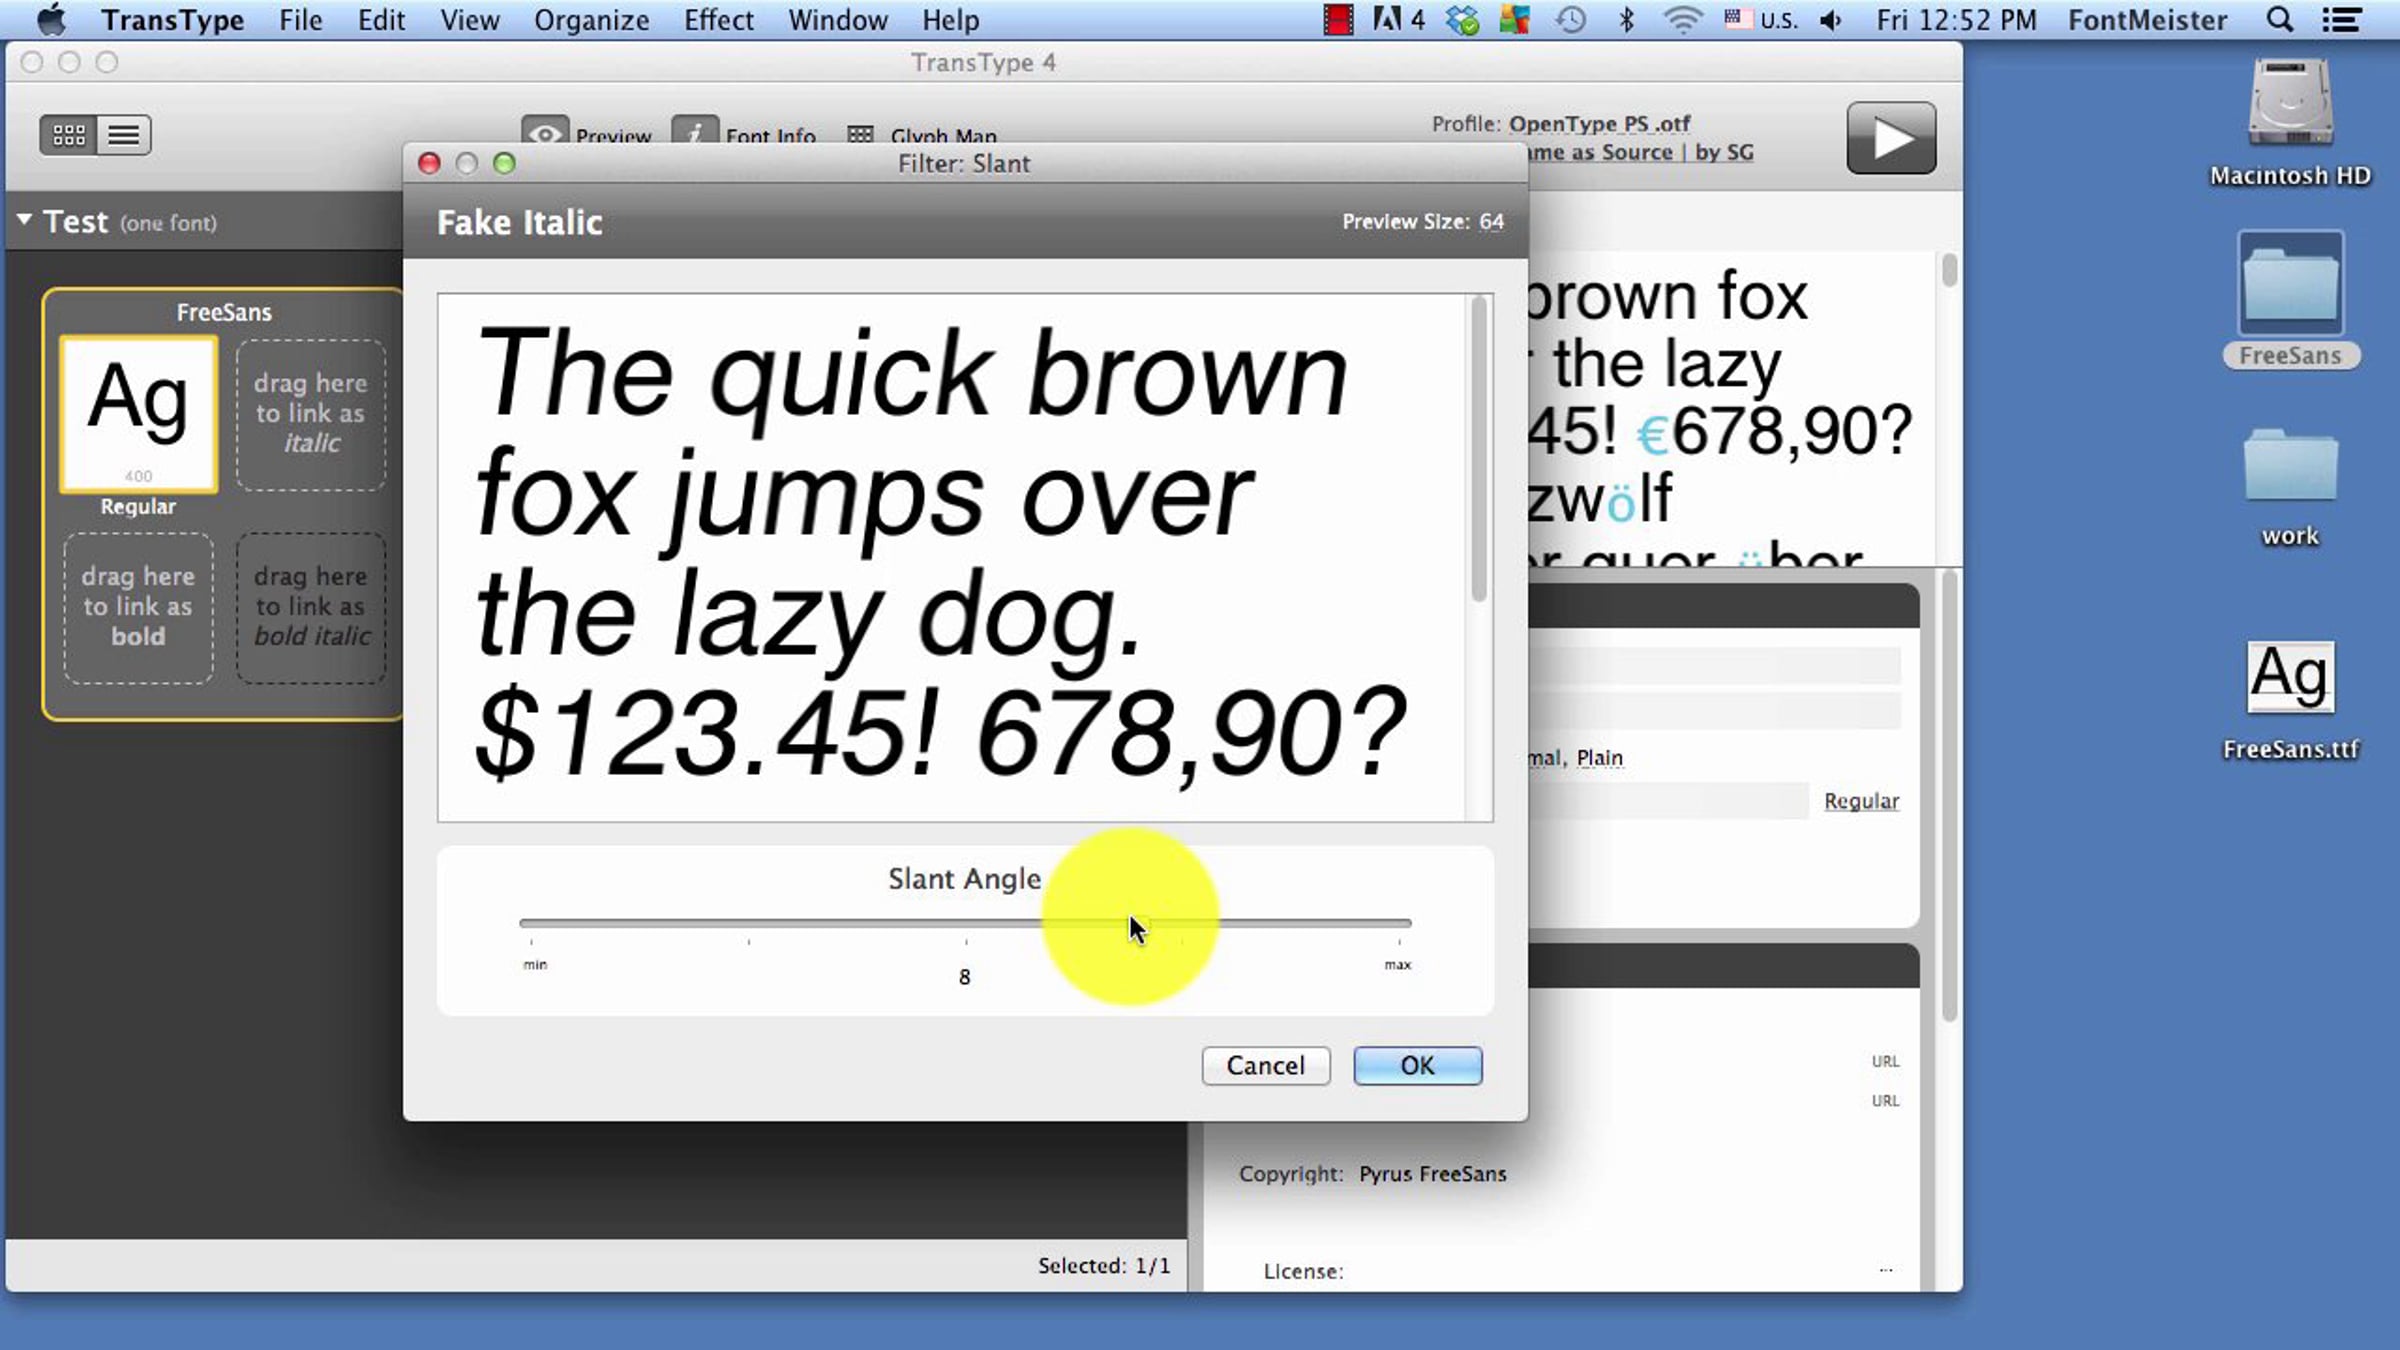Click the OpenType PS .otf profile link
The width and height of the screenshot is (2400, 1350).
pos(1599,124)
